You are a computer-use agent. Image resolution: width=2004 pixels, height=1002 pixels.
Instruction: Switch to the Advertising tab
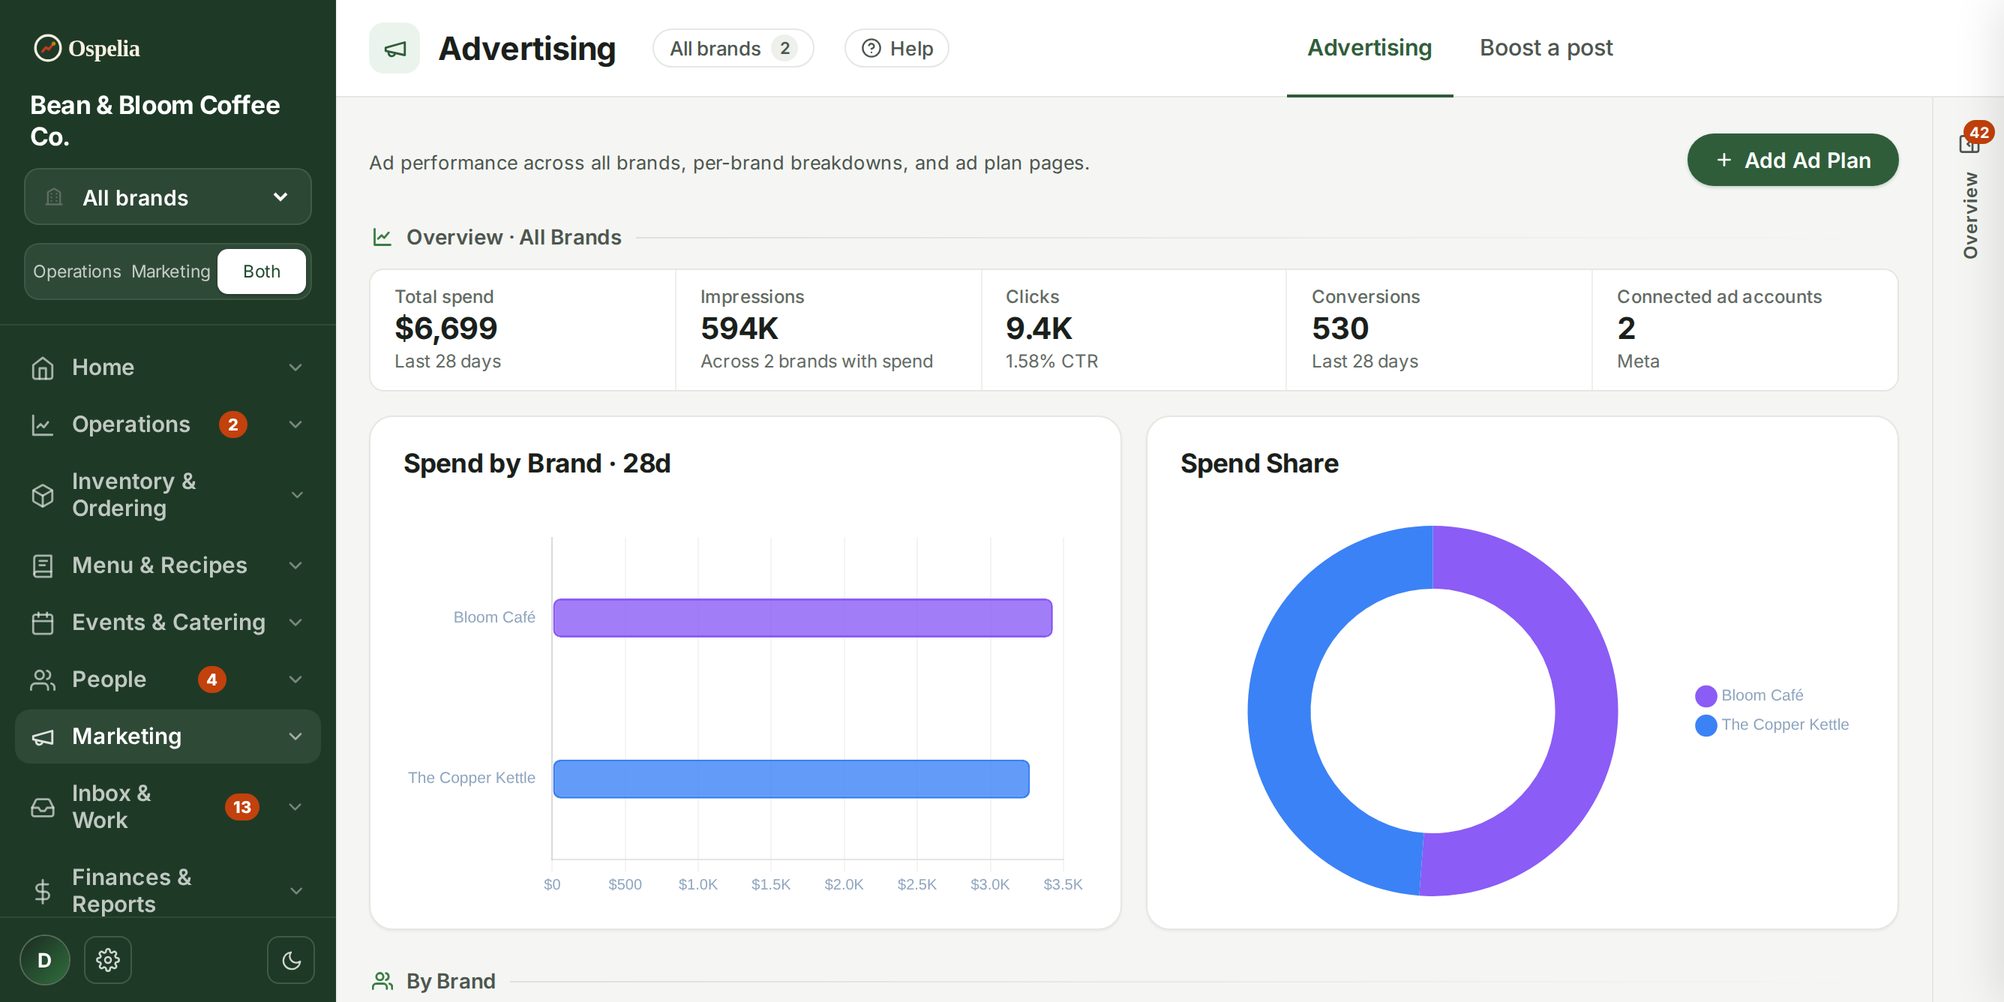[x=1370, y=48]
